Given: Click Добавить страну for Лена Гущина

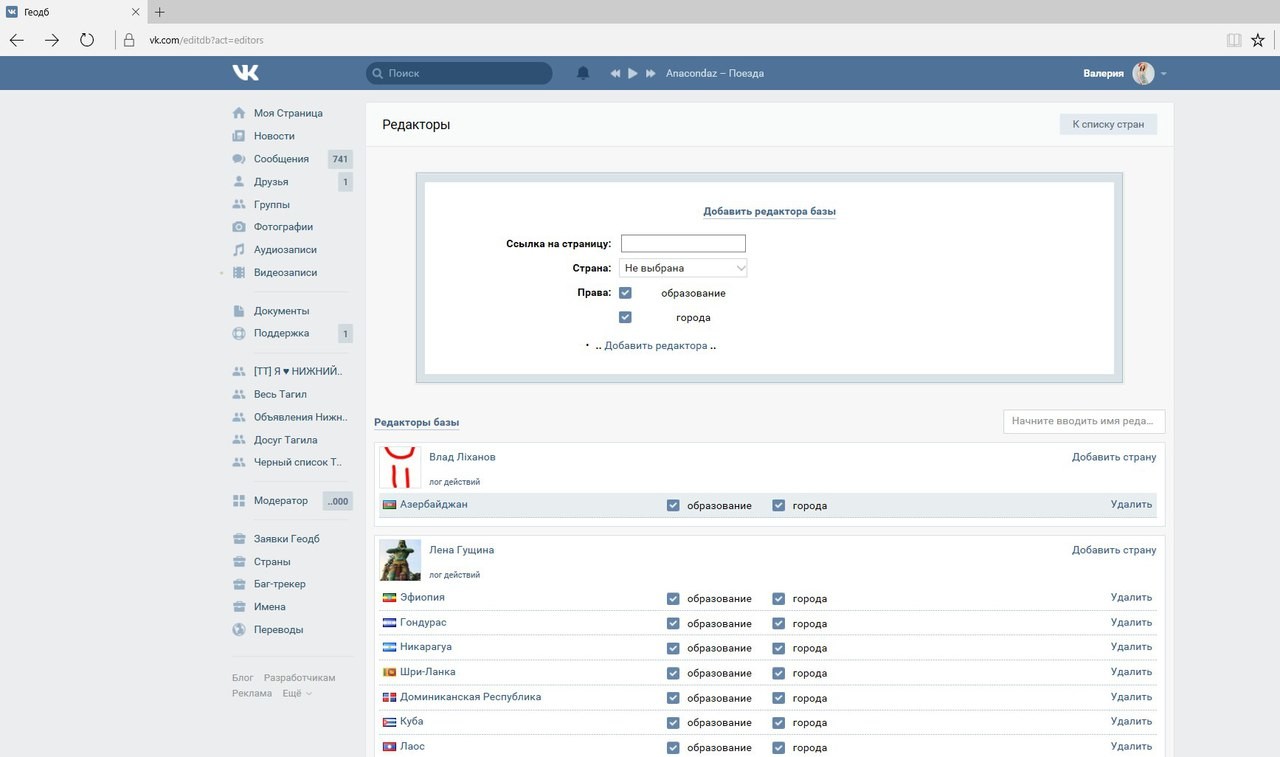Looking at the screenshot, I should tap(1114, 550).
